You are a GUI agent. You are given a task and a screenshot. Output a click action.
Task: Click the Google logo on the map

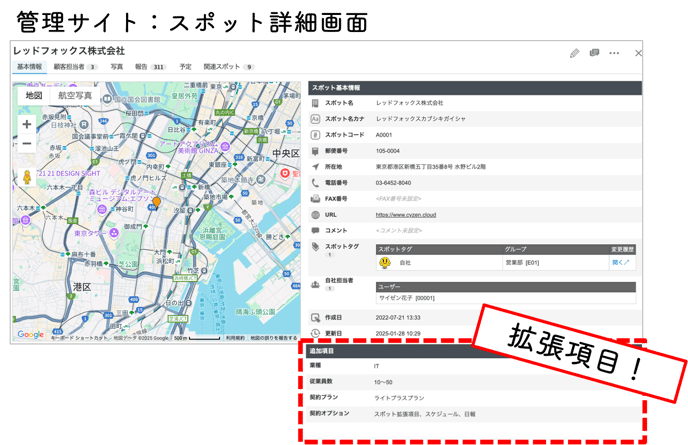(x=30, y=334)
